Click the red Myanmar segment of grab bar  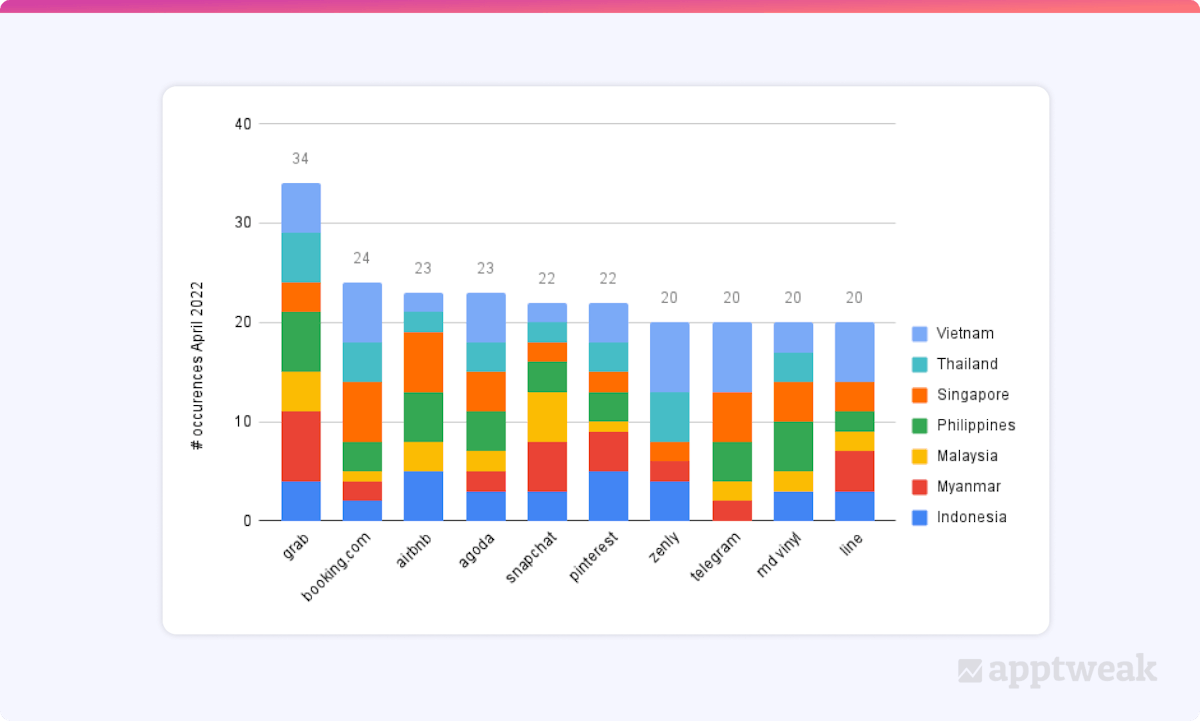click(301, 446)
